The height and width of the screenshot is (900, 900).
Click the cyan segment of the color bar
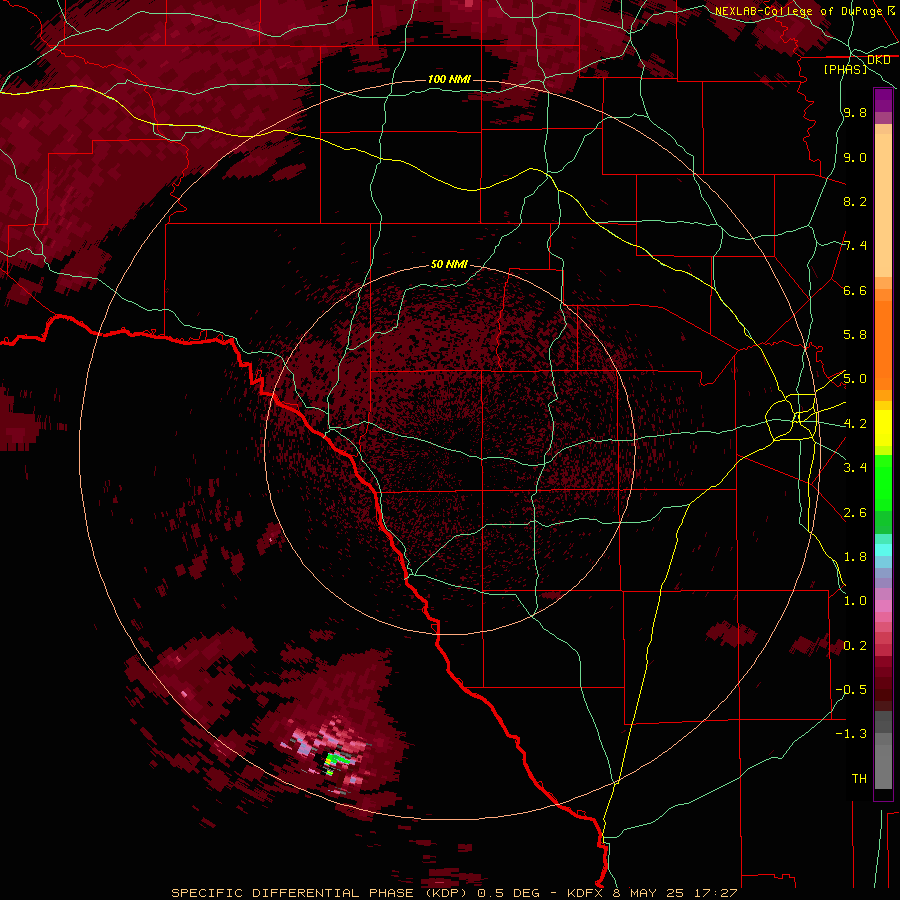883,549
